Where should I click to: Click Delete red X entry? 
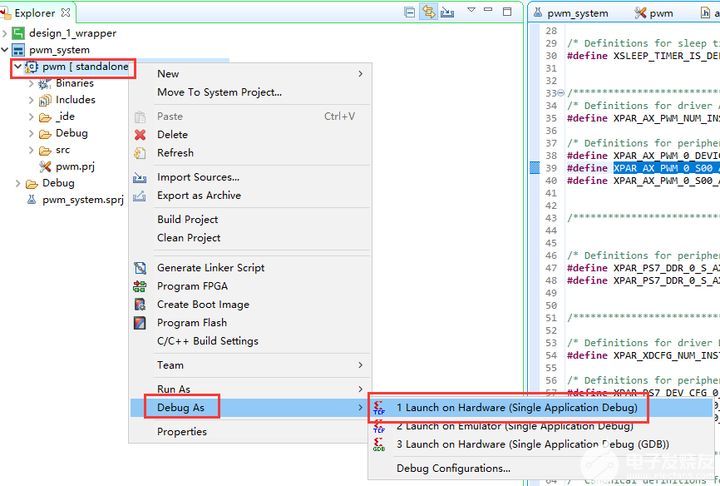pyautogui.click(x=251, y=135)
